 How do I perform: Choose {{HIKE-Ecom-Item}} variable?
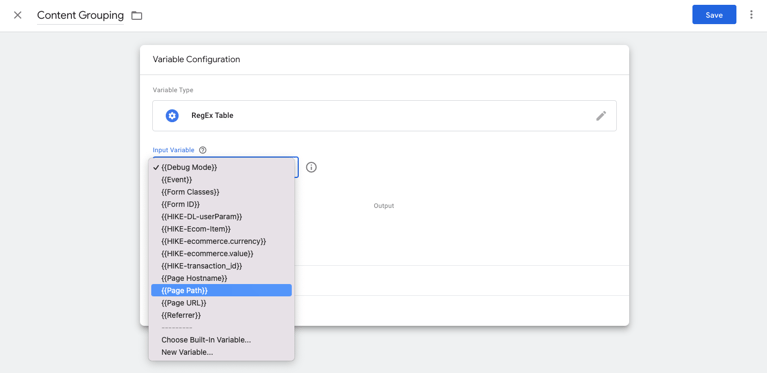coord(222,229)
